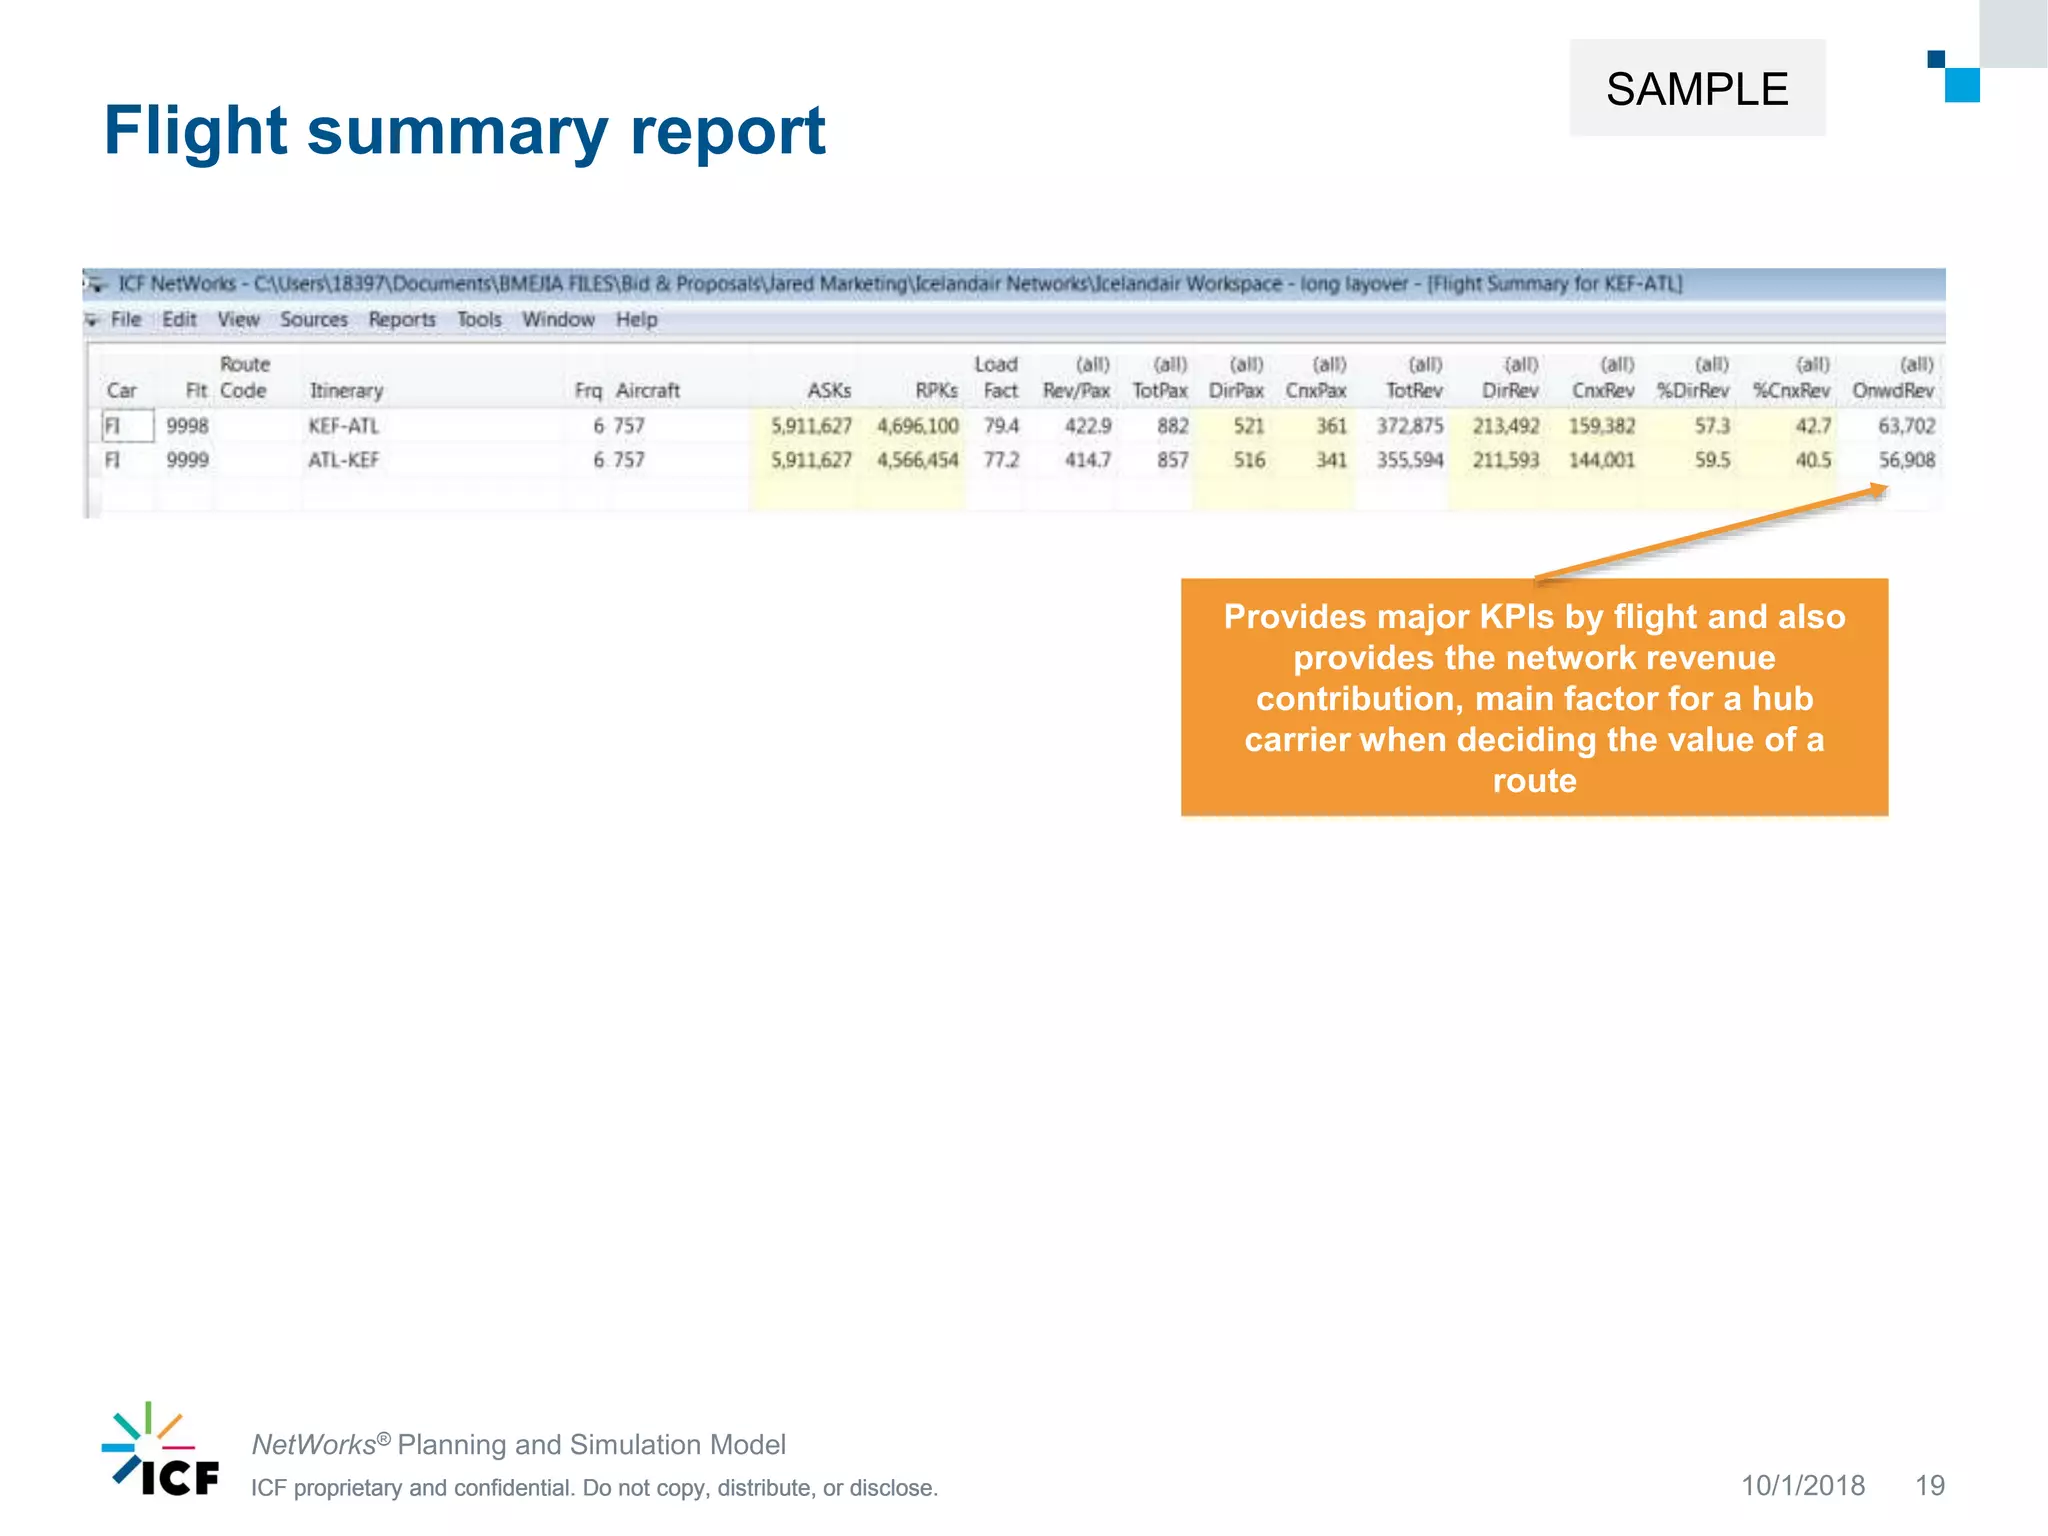This screenshot has height=1536, width=2048.
Task: Select the ATL-KEF itinerary row
Action: tap(343, 461)
